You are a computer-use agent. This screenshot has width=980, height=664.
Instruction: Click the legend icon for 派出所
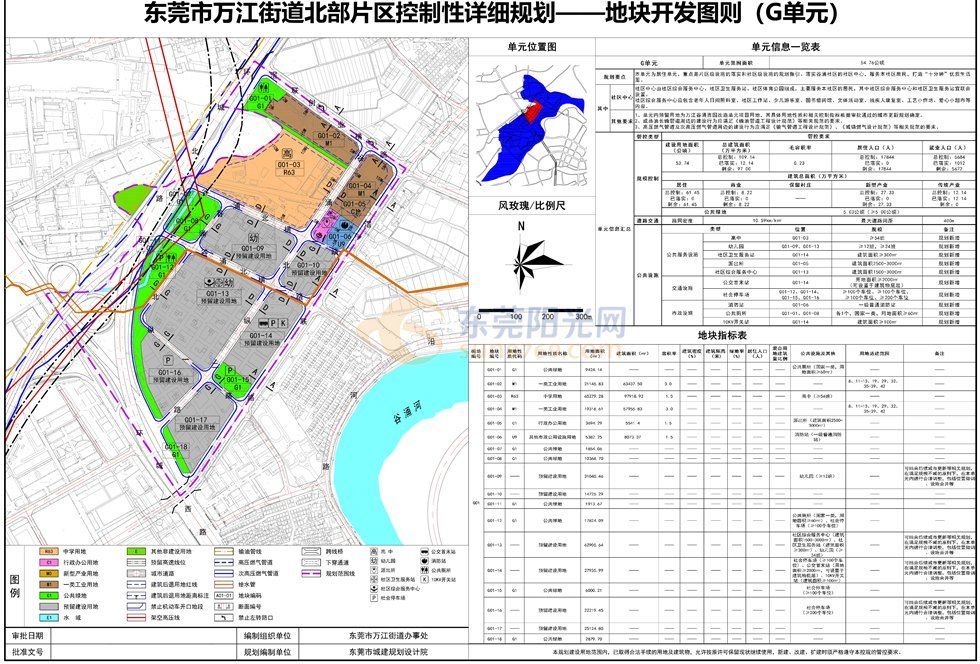pos(373,570)
